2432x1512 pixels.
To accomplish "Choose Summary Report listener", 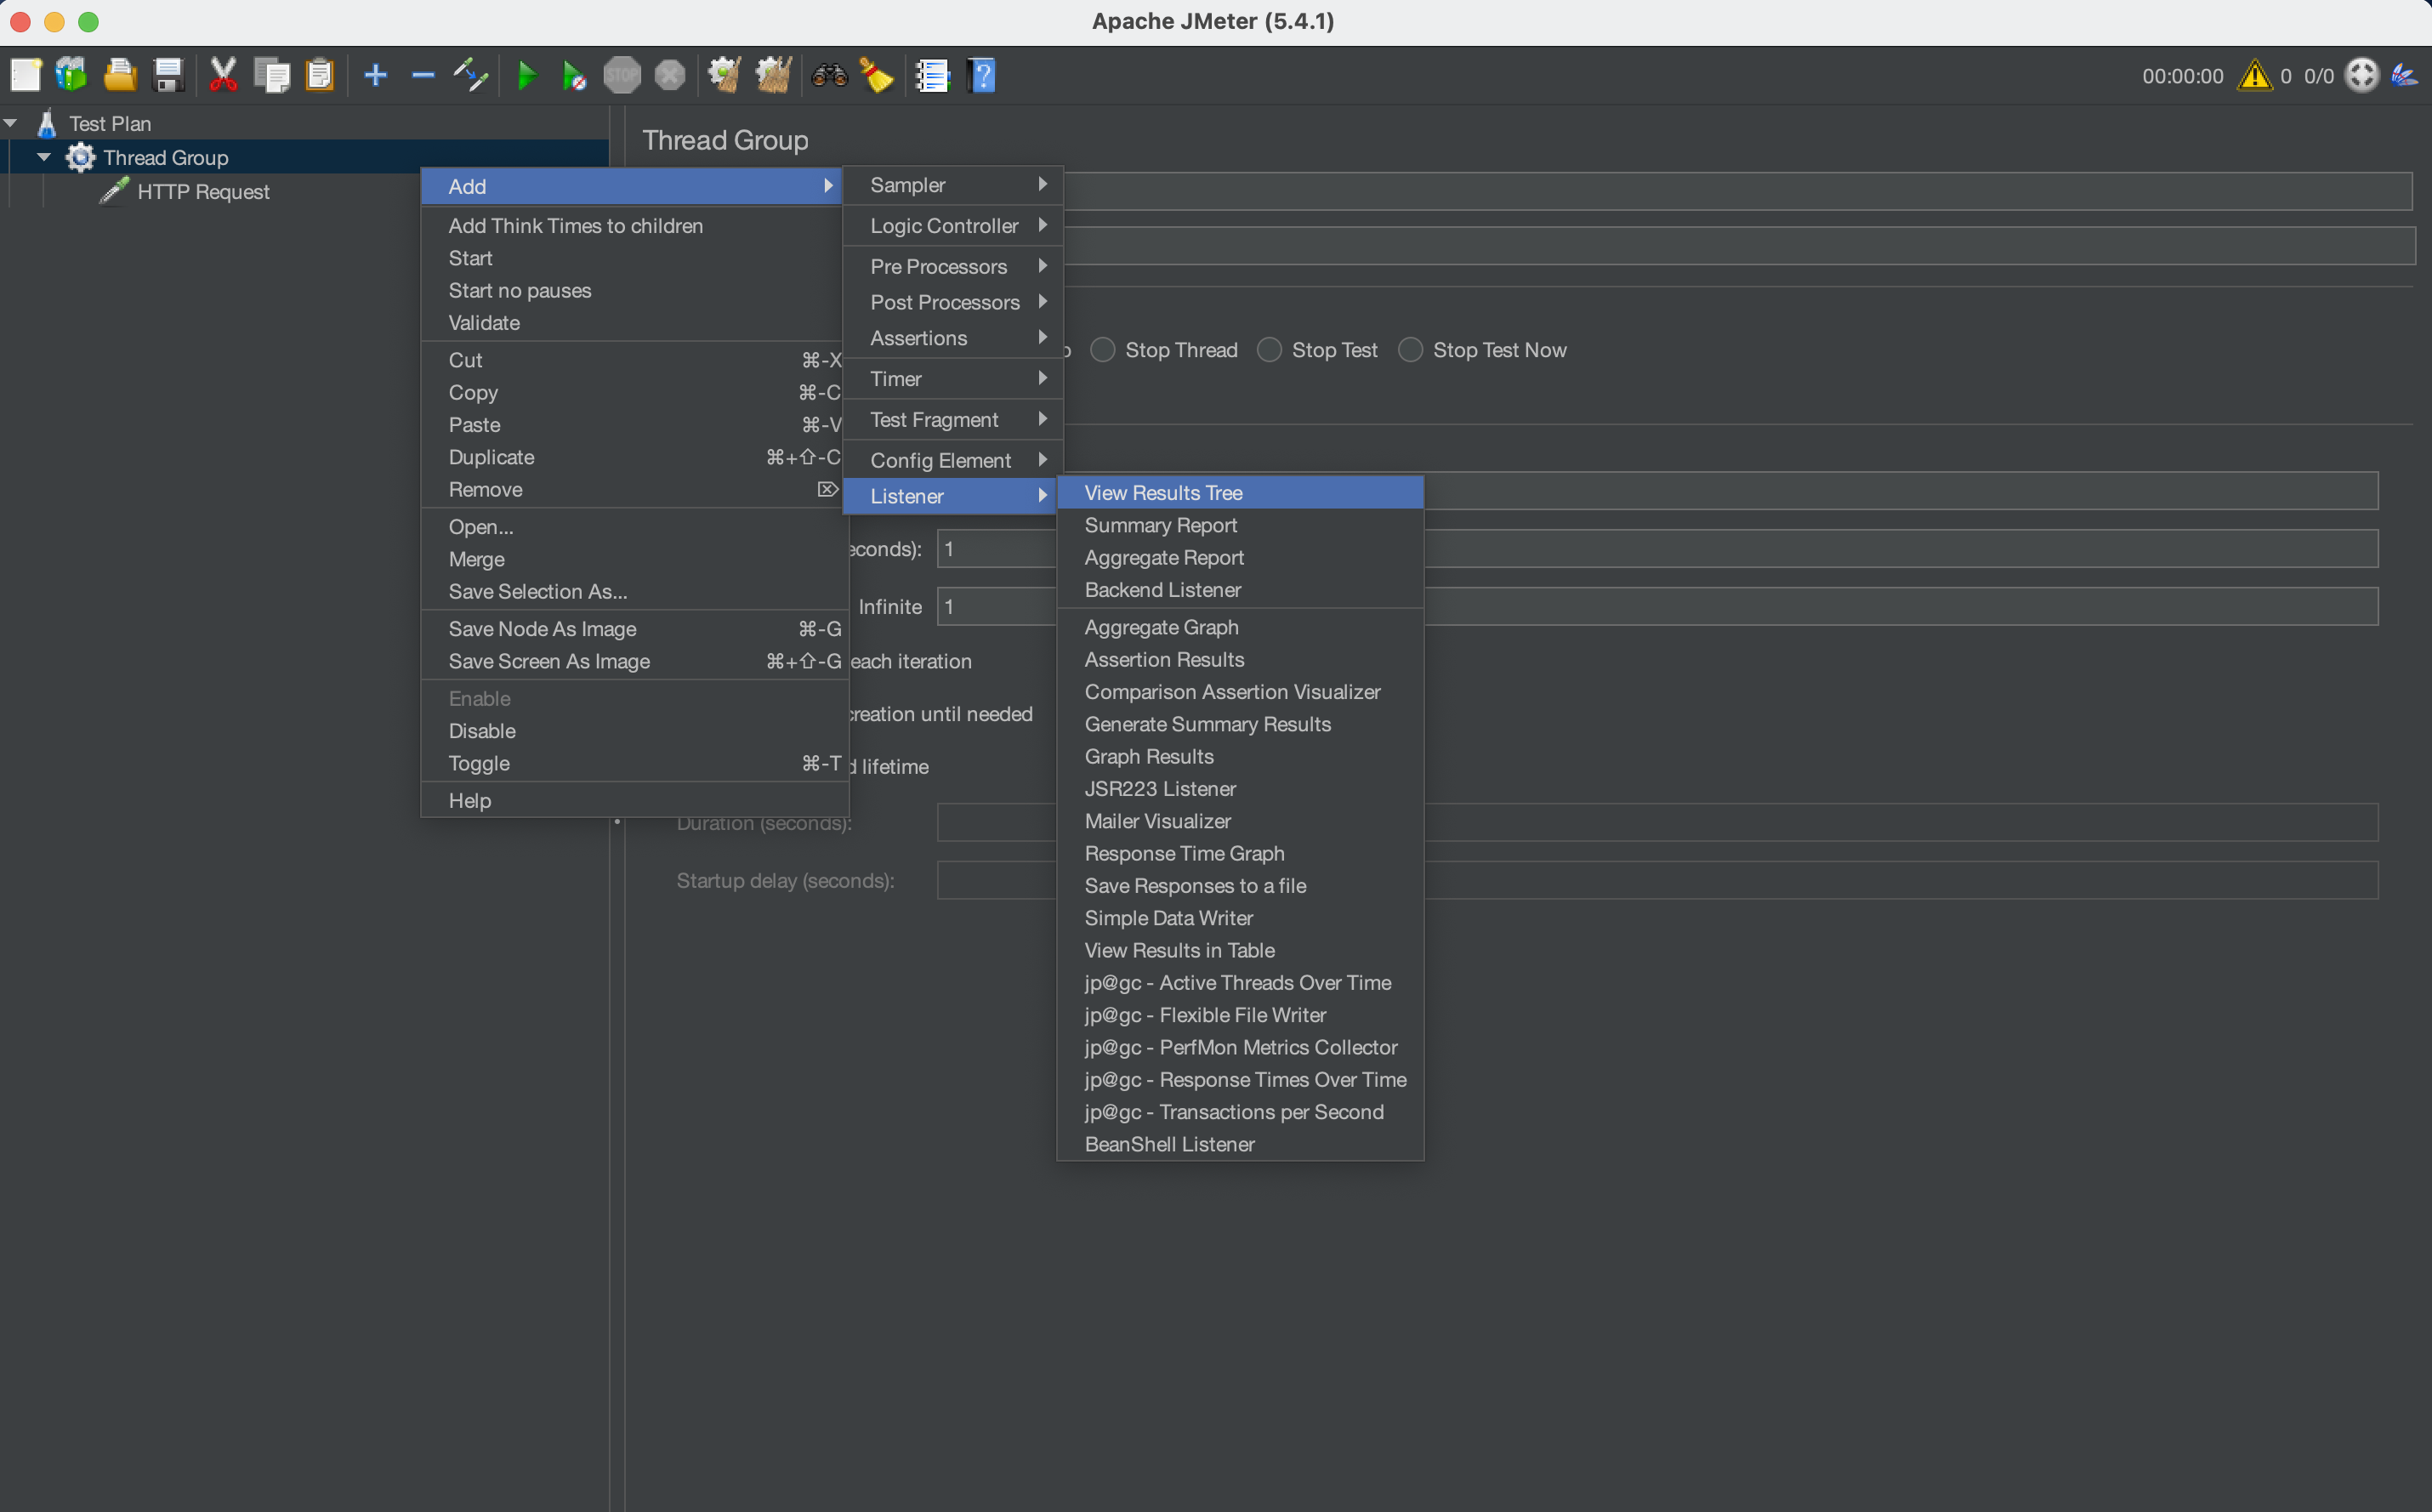I will click(1240, 525).
